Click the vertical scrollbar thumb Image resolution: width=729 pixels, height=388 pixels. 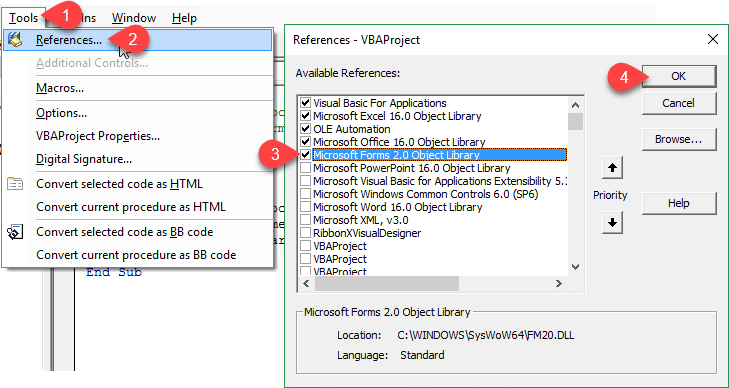point(576,121)
